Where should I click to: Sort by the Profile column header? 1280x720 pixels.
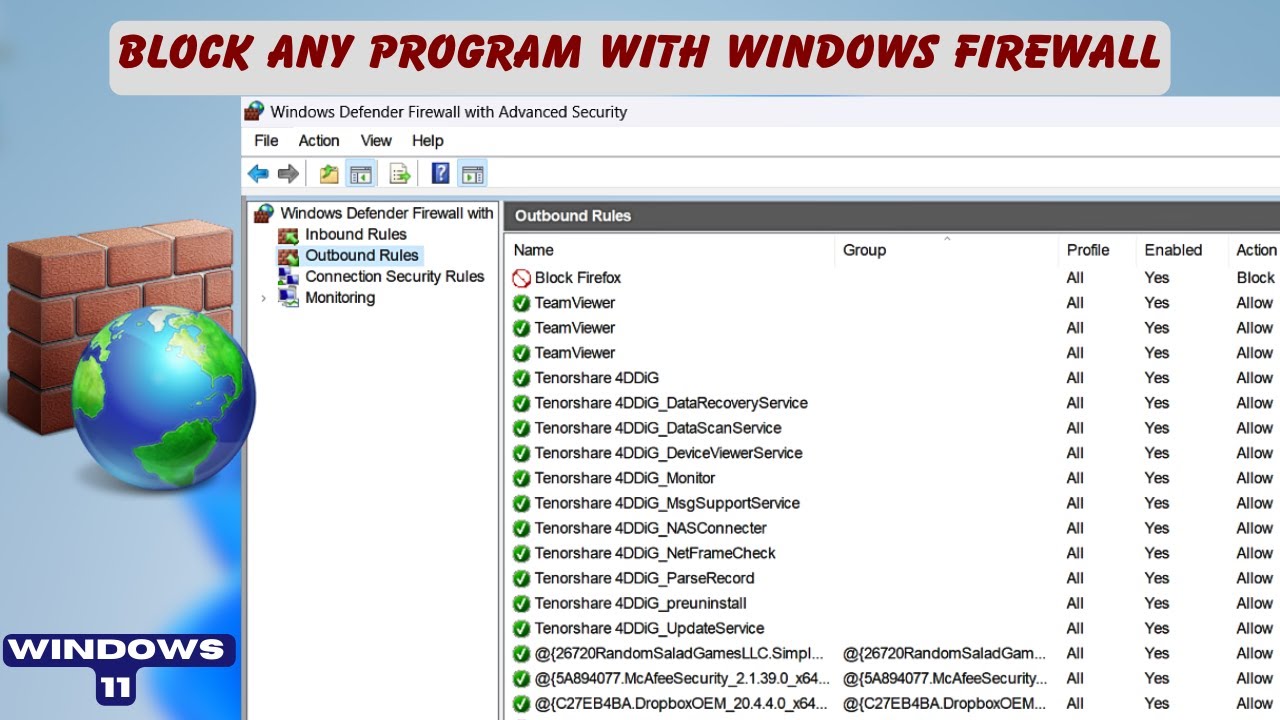(x=1097, y=250)
